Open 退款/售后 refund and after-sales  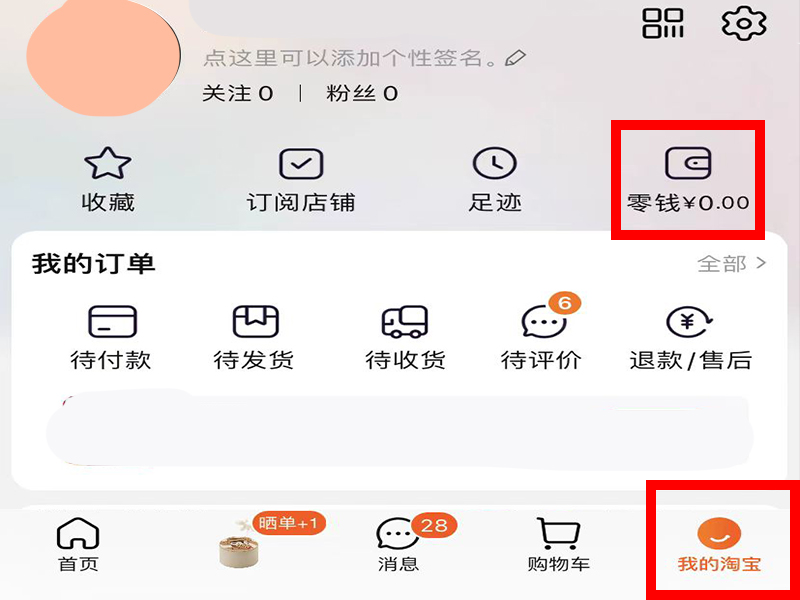(x=691, y=337)
